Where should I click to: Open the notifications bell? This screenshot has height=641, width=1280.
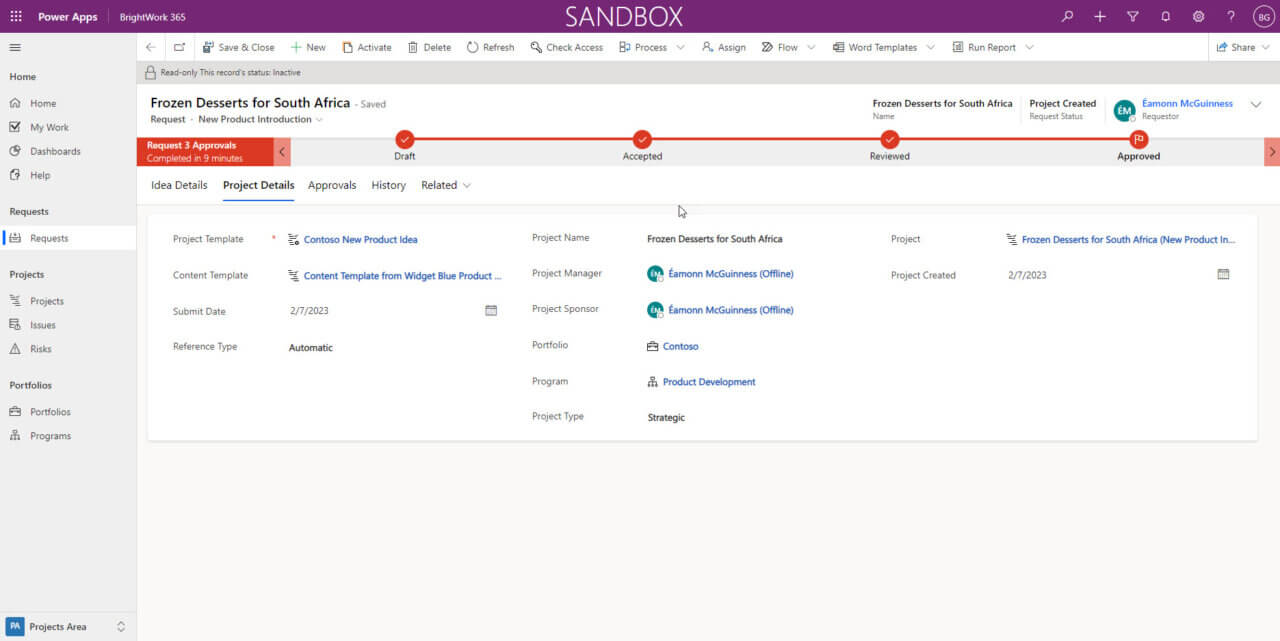pos(1164,15)
